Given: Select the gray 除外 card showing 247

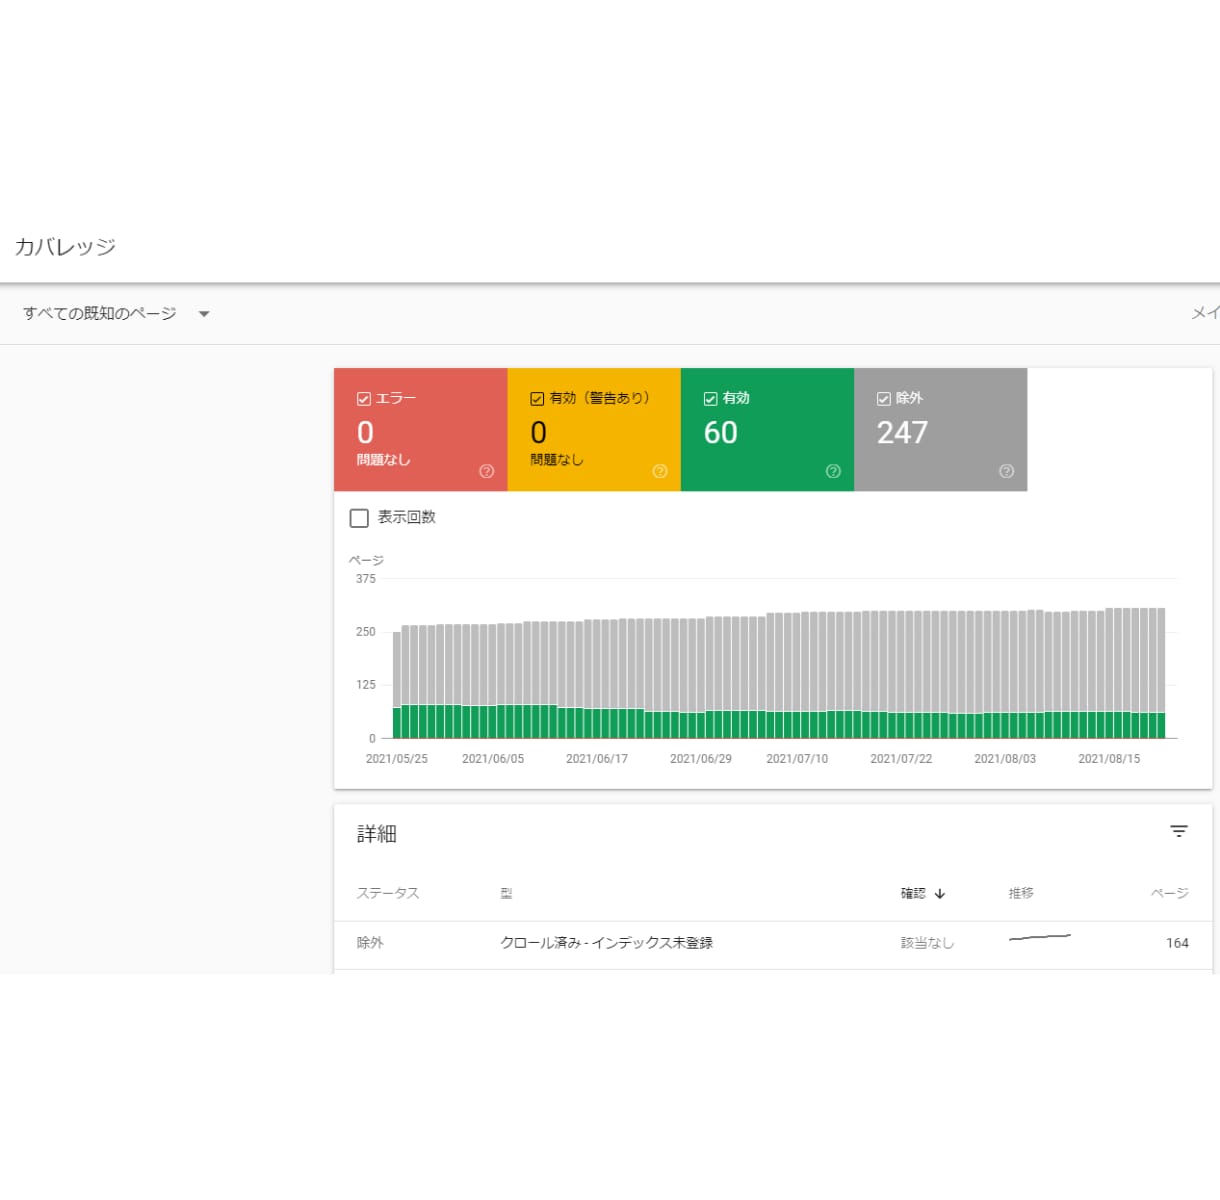Looking at the screenshot, I should pyautogui.click(x=940, y=430).
